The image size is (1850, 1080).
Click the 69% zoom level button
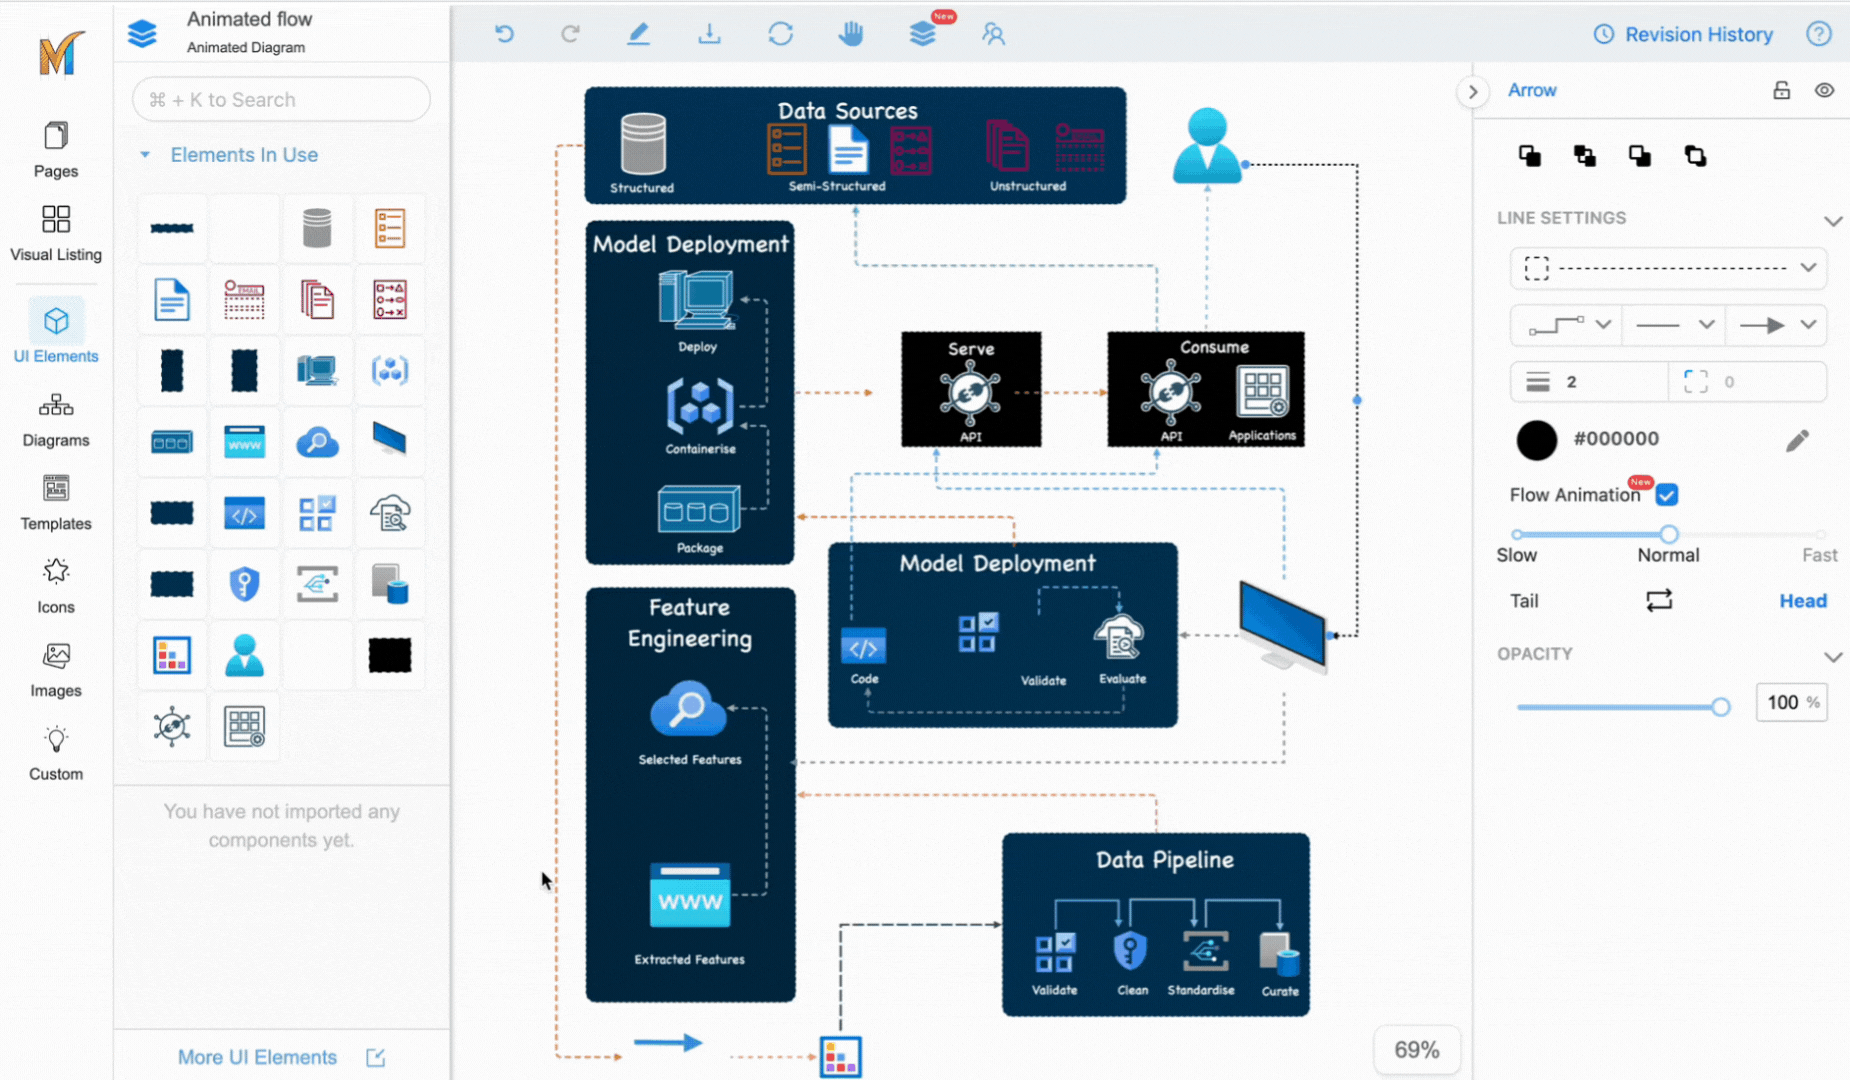(x=1417, y=1050)
